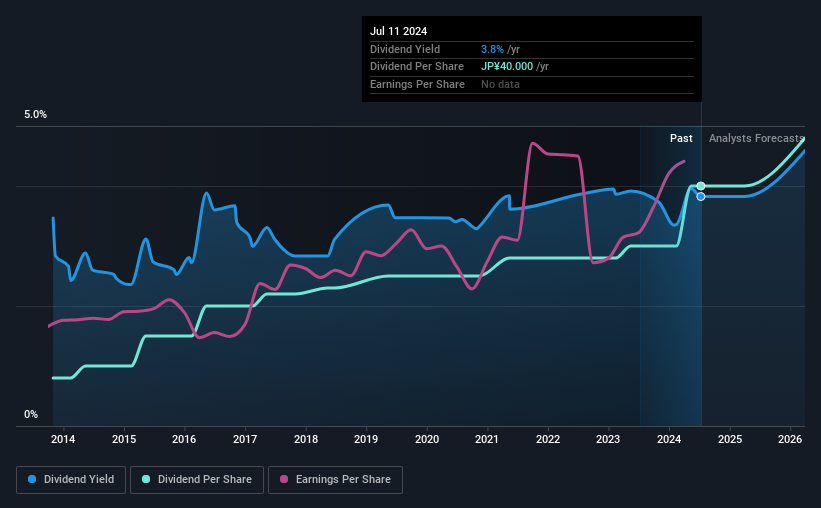
Task: Click the 2015 x-axis label
Action: pyautogui.click(x=124, y=439)
